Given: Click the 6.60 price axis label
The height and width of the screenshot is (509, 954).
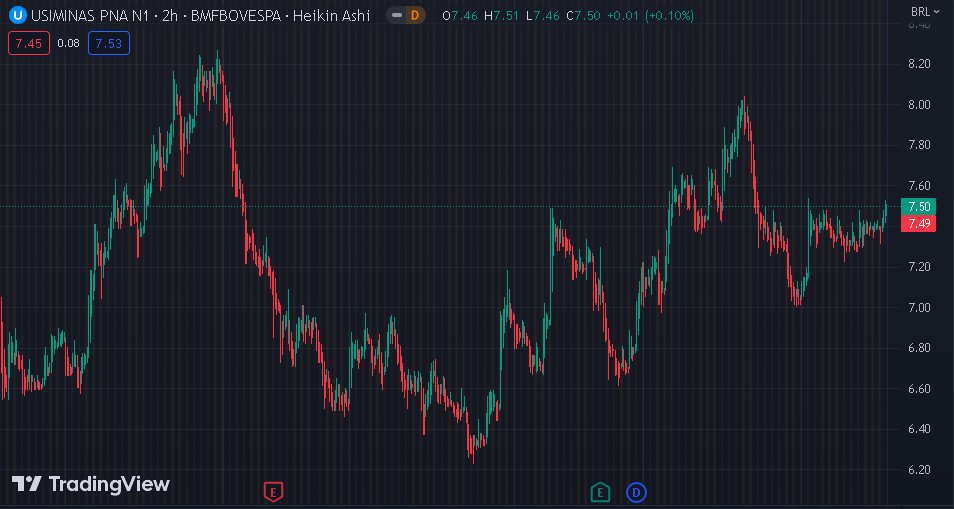Looking at the screenshot, I should pyautogui.click(x=919, y=389).
